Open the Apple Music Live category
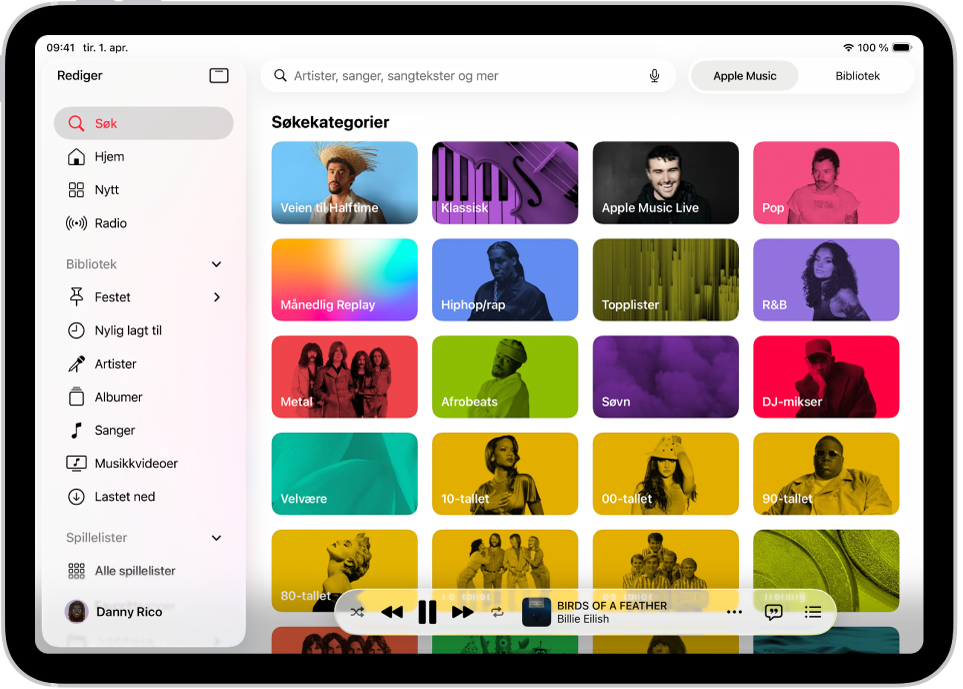Screen dimensions: 963x689 click(666, 183)
